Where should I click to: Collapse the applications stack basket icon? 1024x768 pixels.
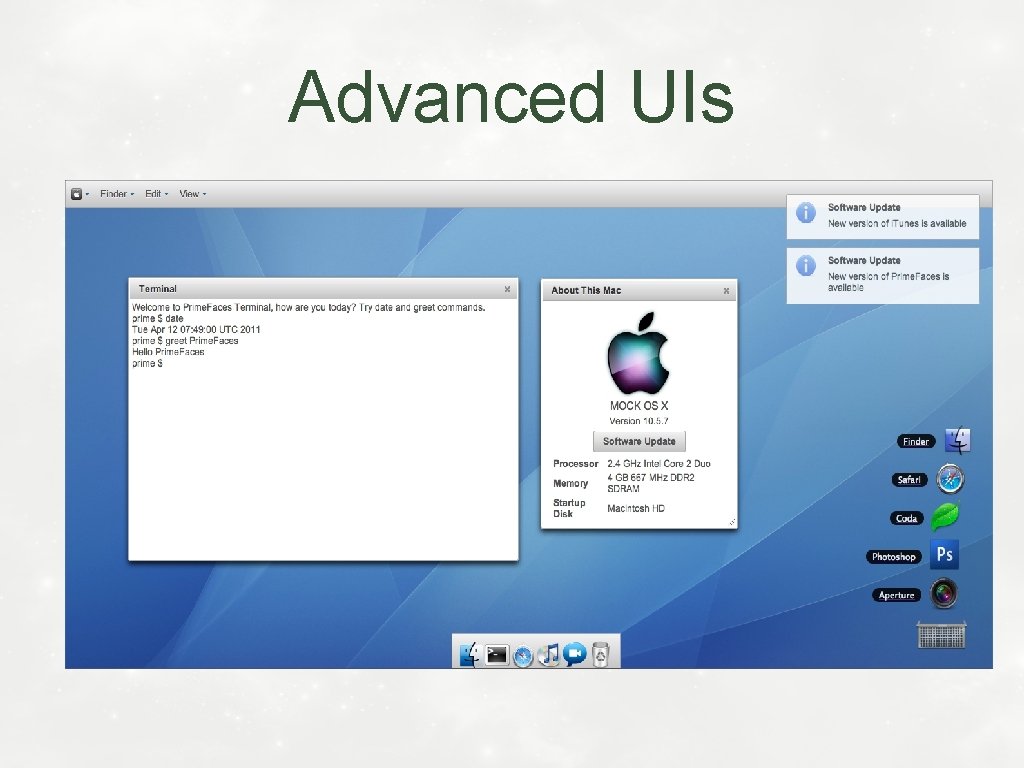click(x=941, y=634)
